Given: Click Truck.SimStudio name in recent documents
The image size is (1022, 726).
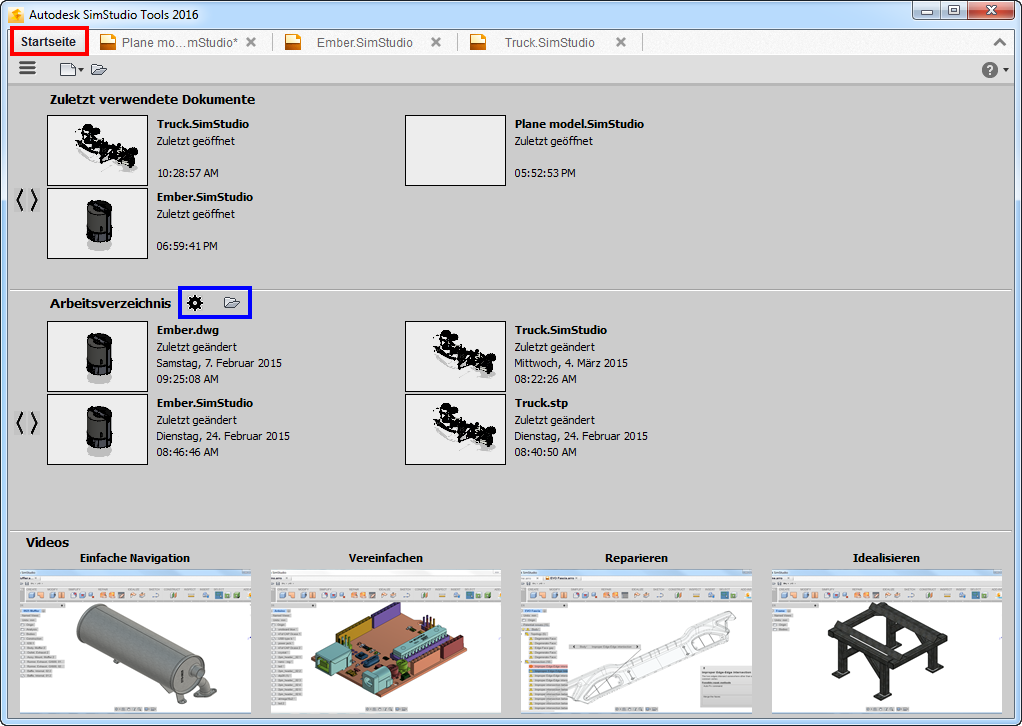Looking at the screenshot, I should [203, 124].
